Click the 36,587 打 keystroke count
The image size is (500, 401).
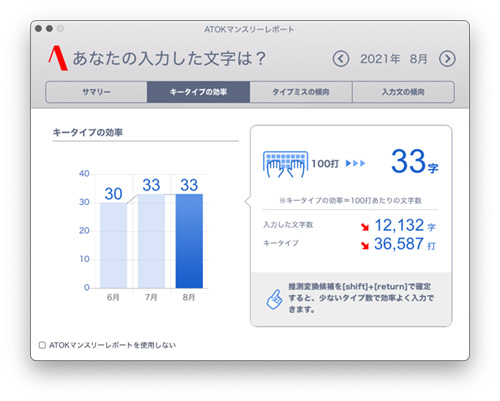[x=405, y=244]
